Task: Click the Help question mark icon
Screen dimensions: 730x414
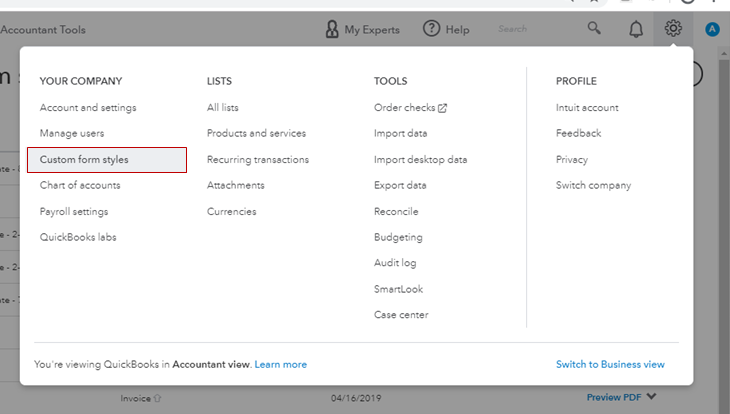Action: pos(431,29)
